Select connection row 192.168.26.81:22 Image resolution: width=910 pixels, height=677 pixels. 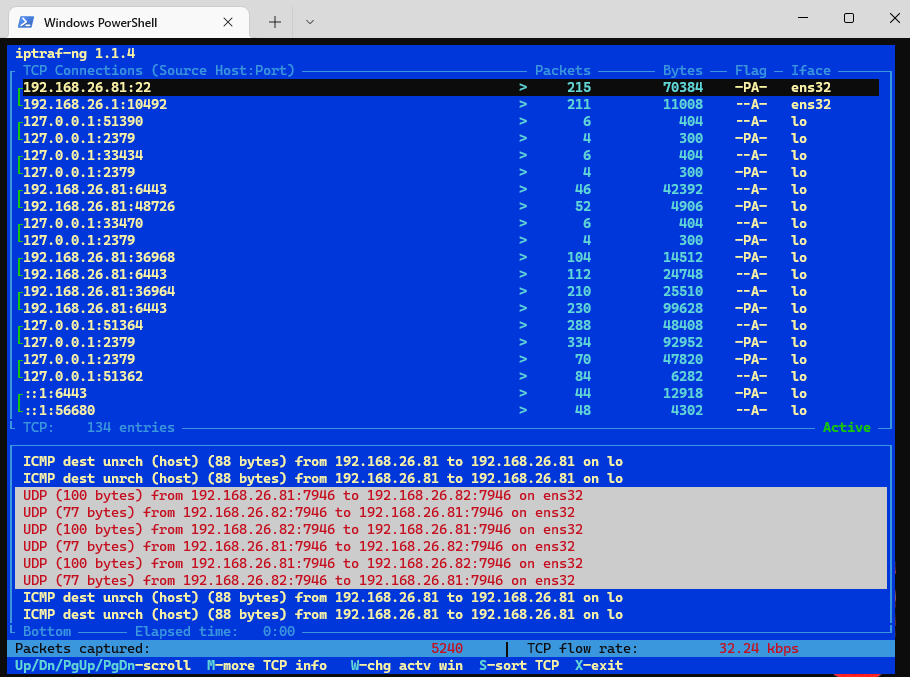click(450, 88)
